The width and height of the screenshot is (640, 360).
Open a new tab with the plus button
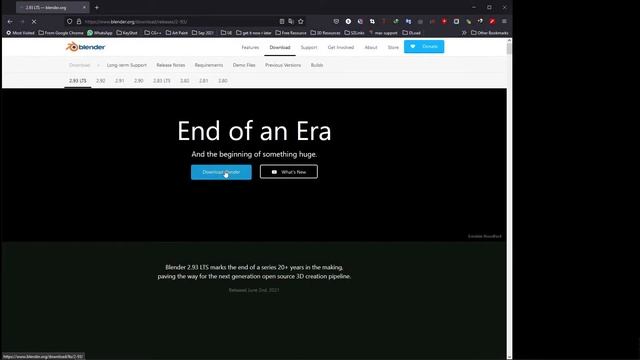pyautogui.click(x=97, y=7)
